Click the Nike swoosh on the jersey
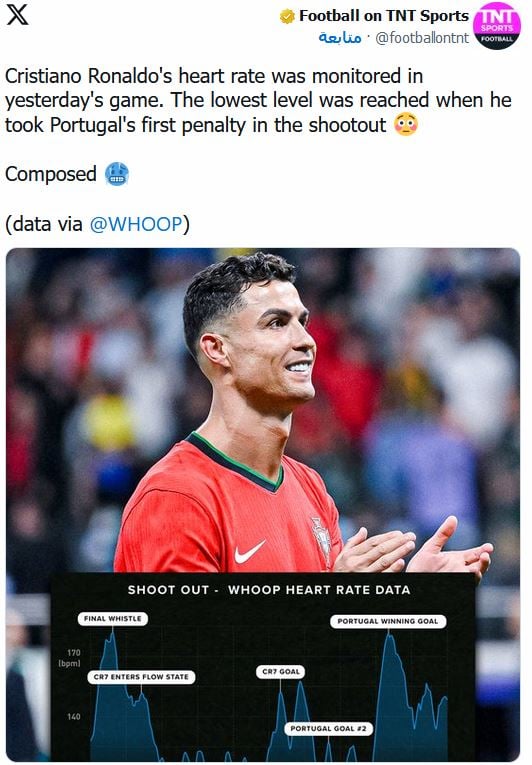532x765 pixels. (x=249, y=552)
